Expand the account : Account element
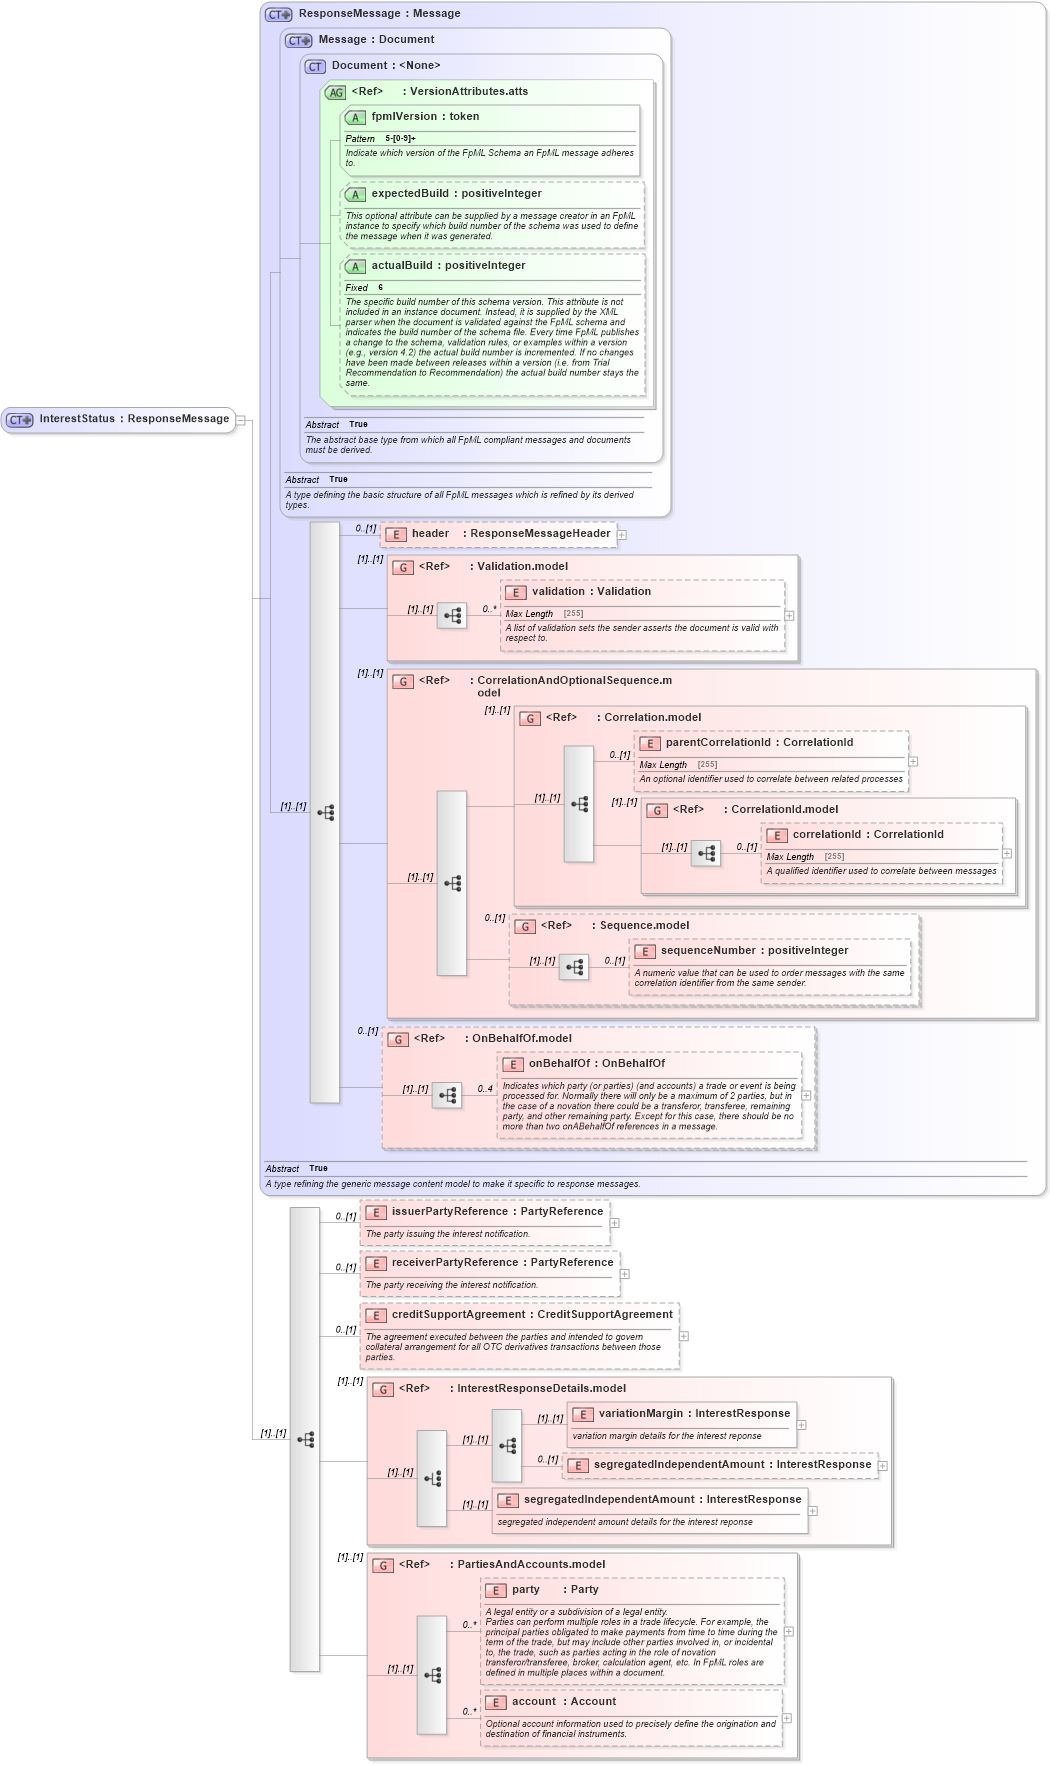The image size is (1050, 1765). [786, 1718]
